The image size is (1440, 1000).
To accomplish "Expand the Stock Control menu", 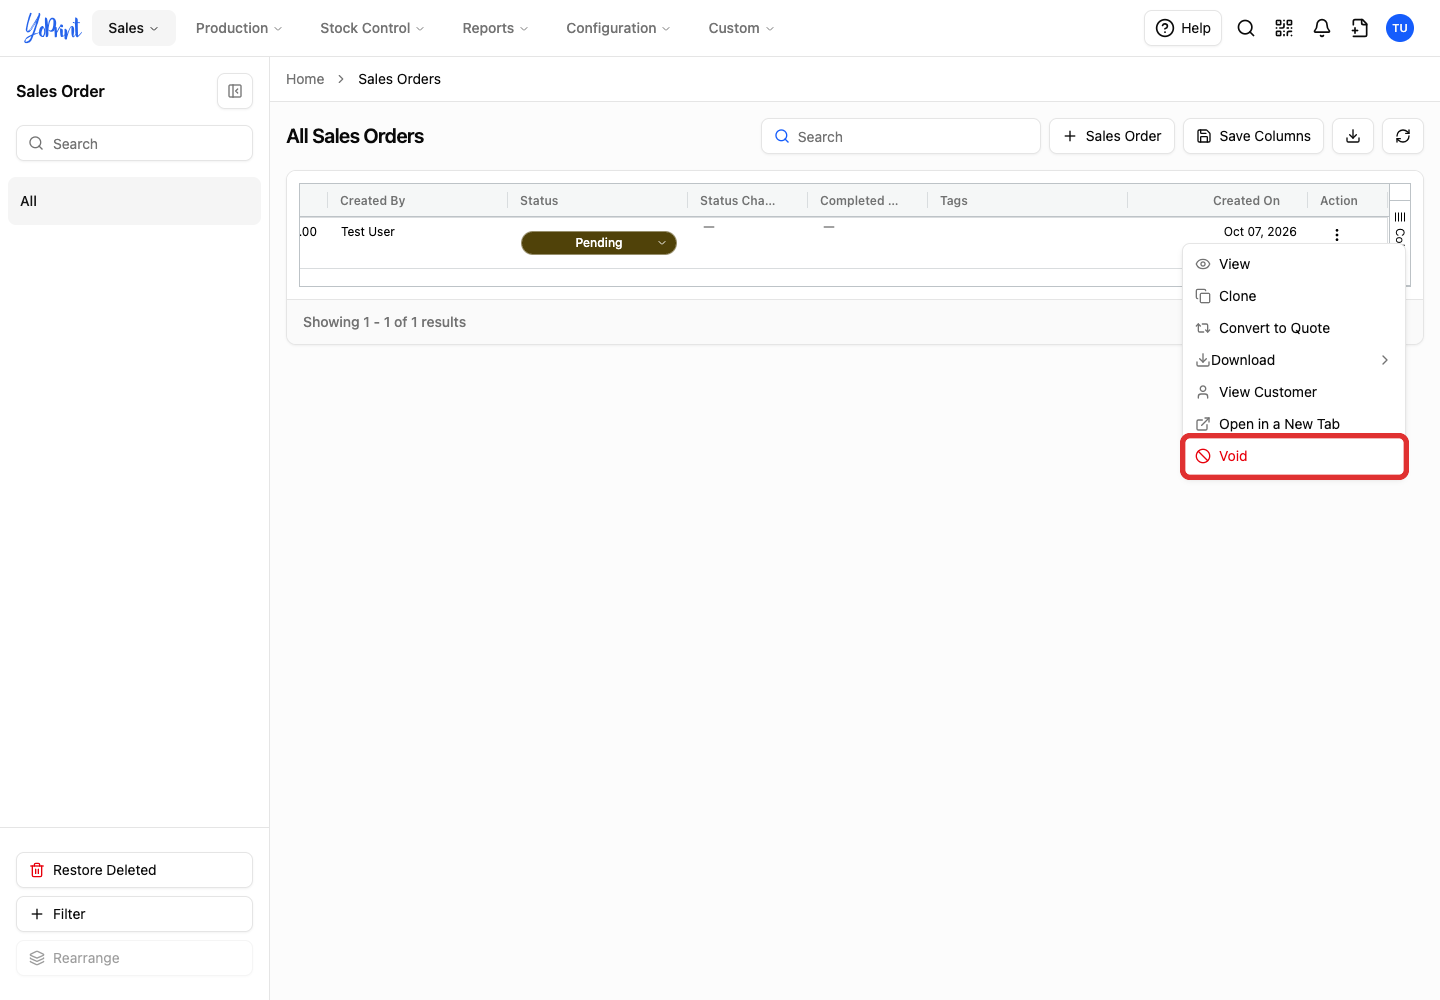I will coord(372,28).
